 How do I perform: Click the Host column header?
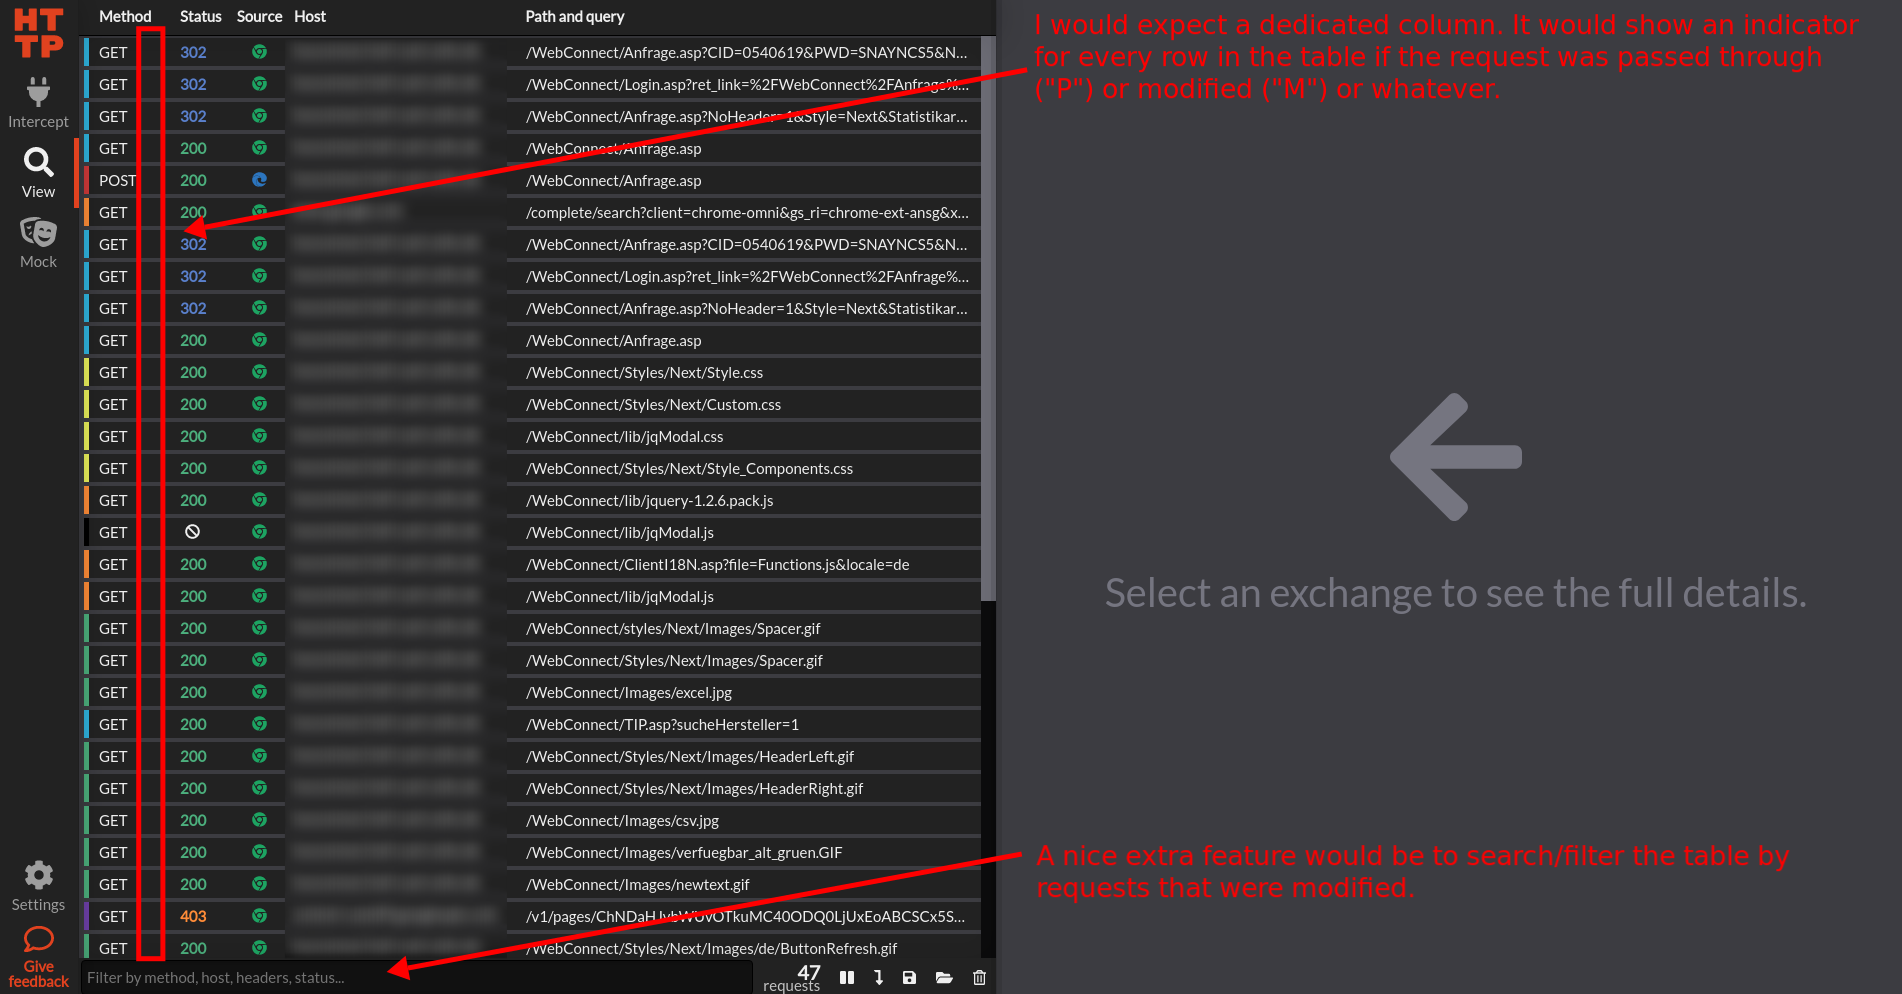(310, 16)
